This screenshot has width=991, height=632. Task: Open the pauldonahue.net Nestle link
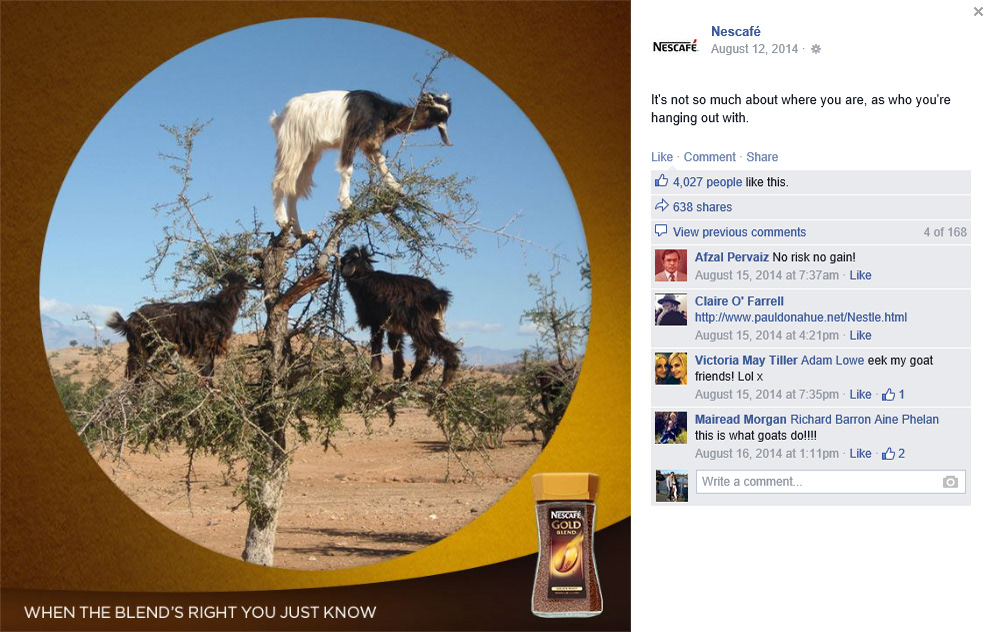pyautogui.click(x=801, y=317)
